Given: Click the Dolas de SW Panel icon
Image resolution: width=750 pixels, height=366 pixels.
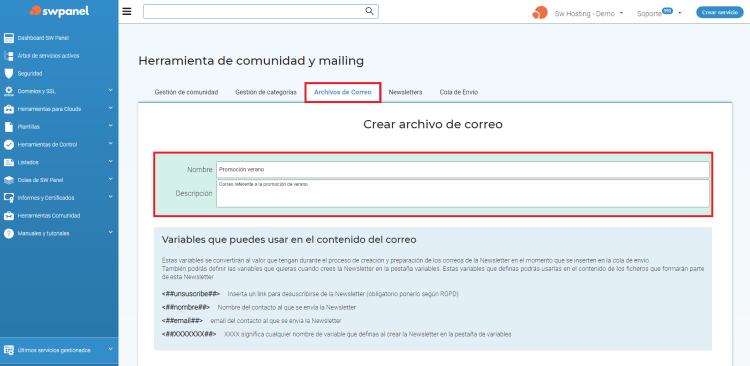Looking at the screenshot, I should (9, 180).
